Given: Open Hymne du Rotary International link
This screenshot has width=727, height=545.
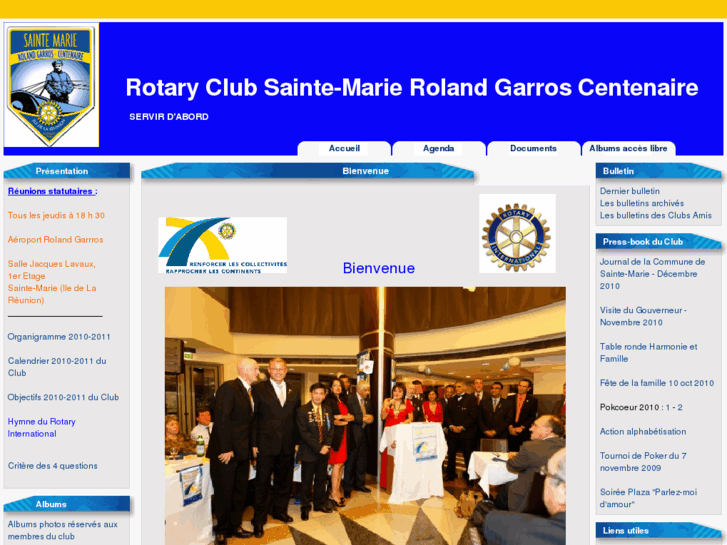Looking at the screenshot, I should 41,428.
